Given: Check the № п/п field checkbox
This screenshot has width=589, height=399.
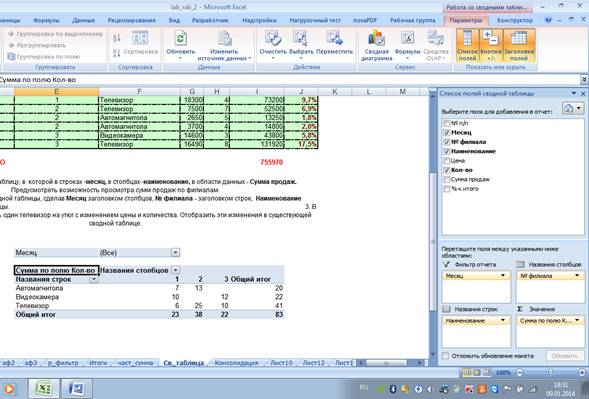Looking at the screenshot, I should tap(447, 123).
